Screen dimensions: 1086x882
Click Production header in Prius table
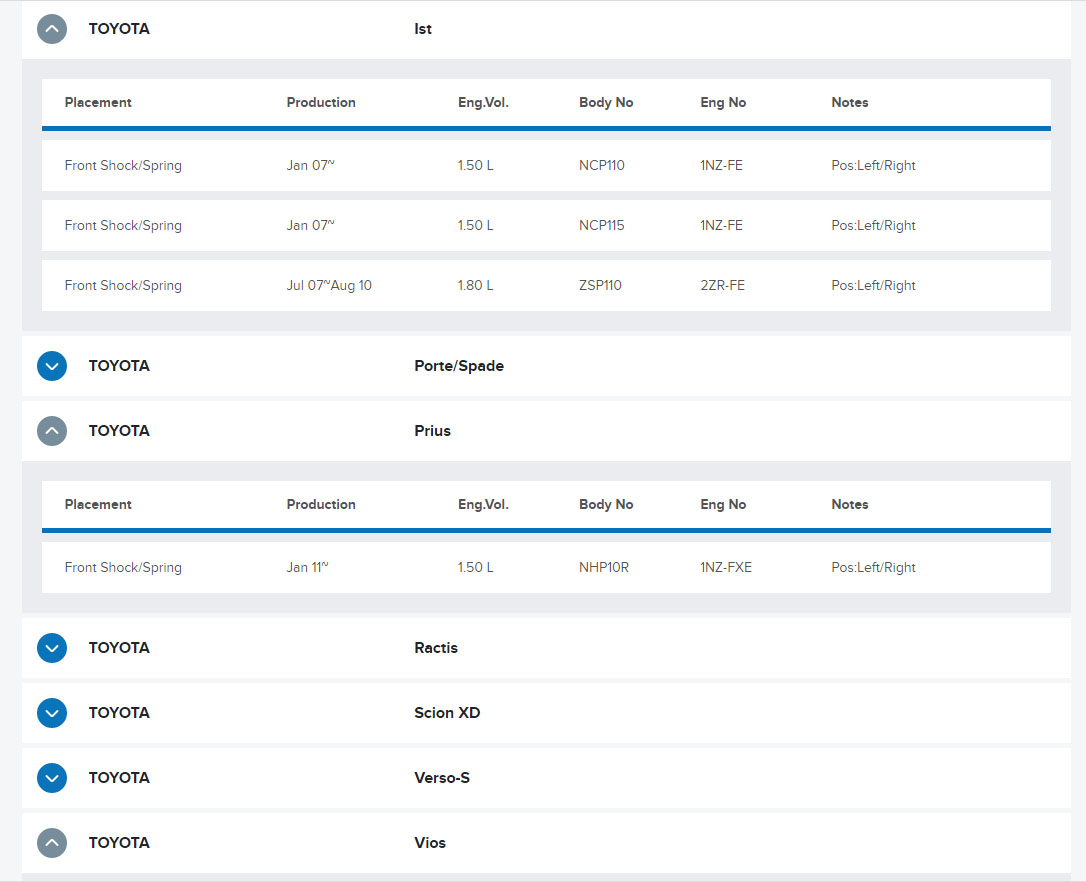(321, 504)
